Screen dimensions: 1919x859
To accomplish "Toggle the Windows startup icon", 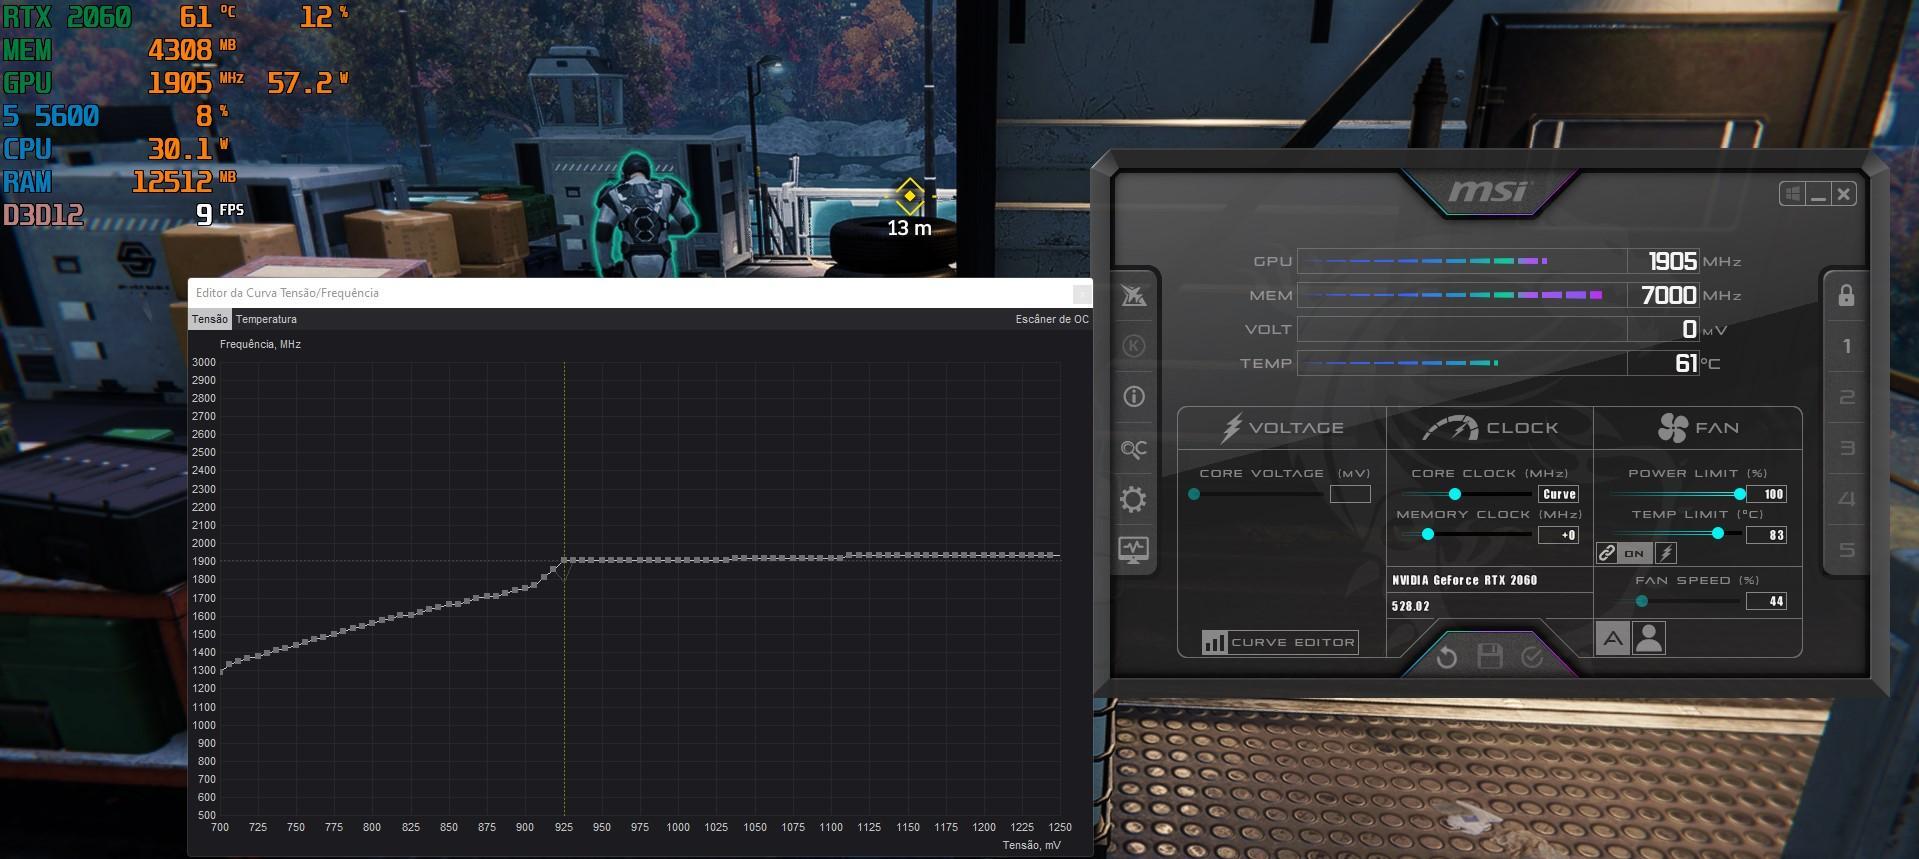I will pos(1791,194).
